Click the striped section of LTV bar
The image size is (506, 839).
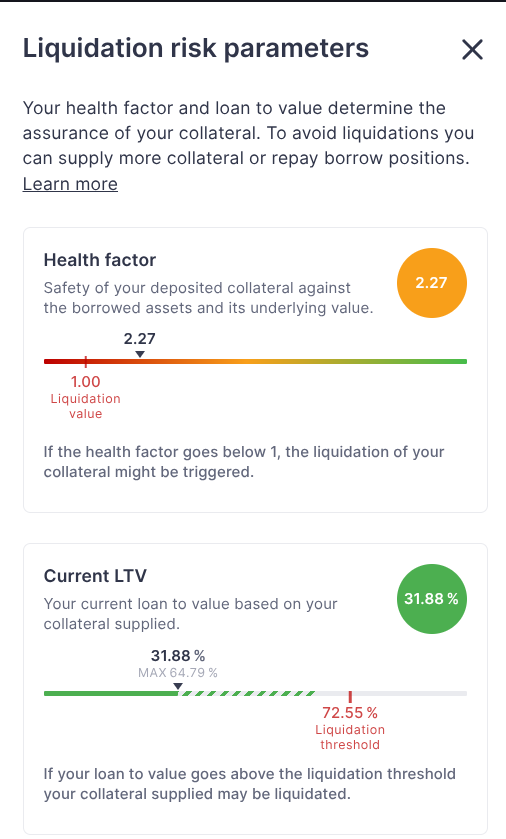(247, 693)
